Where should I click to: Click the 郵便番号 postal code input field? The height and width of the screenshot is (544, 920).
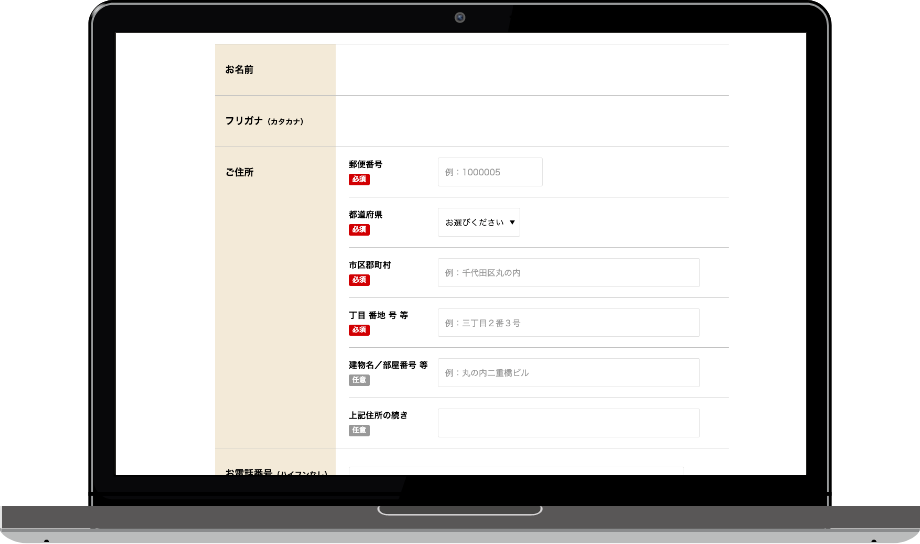[490, 172]
